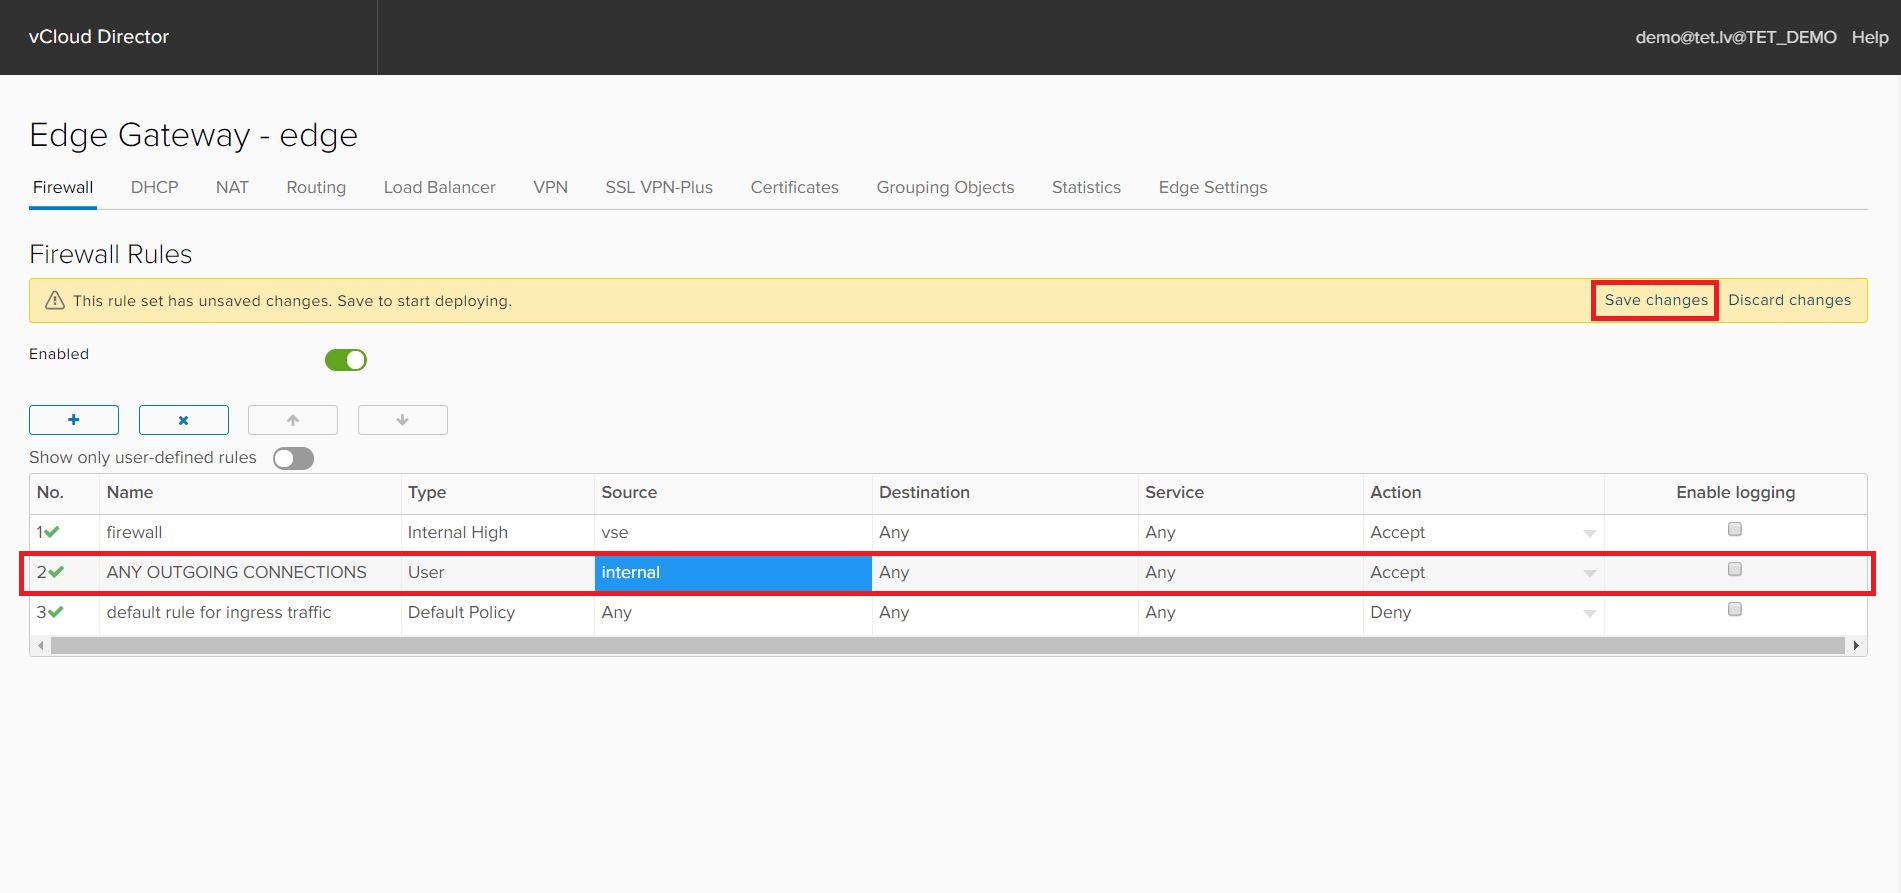Image resolution: width=1901 pixels, height=893 pixels.
Task: Open the DHCP tab
Action: tap(154, 187)
